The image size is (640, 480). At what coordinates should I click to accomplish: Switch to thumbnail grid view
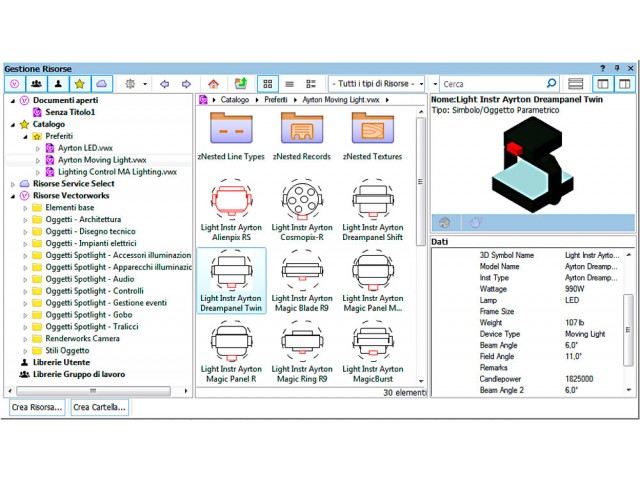click(x=268, y=84)
